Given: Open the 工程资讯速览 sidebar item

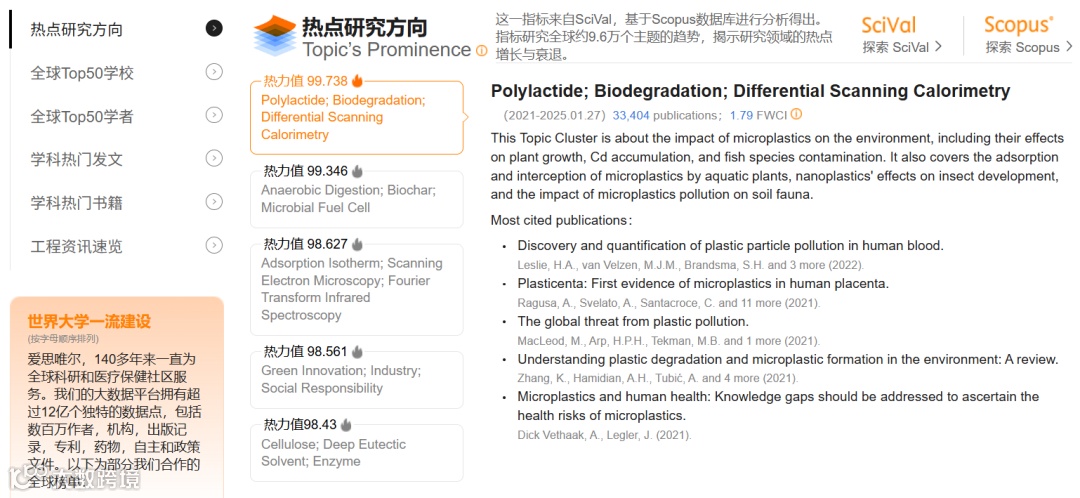Looking at the screenshot, I should [77, 246].
